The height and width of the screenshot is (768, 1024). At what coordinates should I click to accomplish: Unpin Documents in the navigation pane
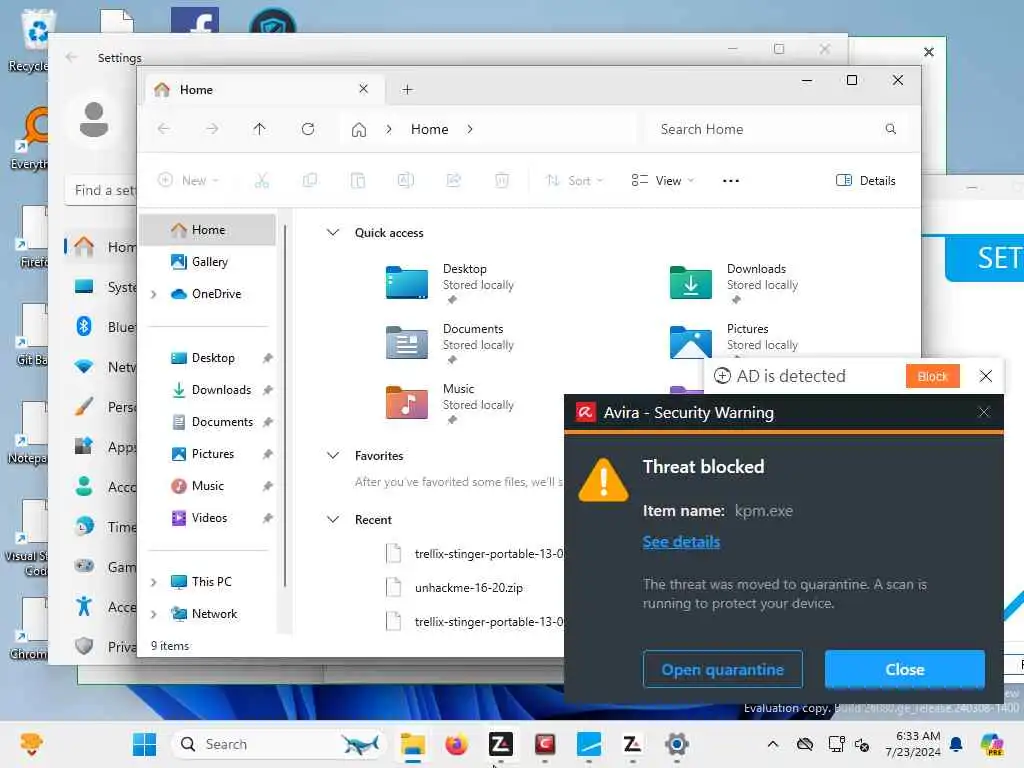267,422
